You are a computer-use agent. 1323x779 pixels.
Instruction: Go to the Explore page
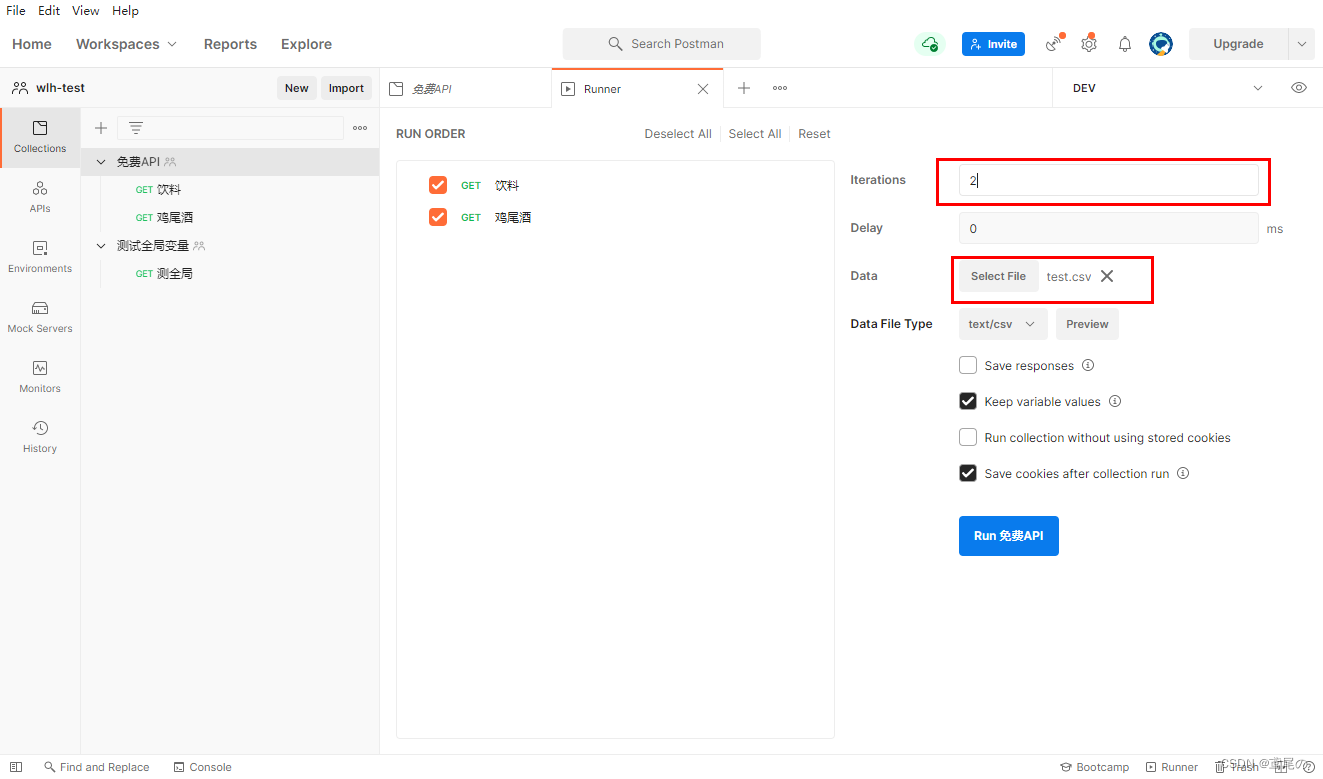point(306,44)
